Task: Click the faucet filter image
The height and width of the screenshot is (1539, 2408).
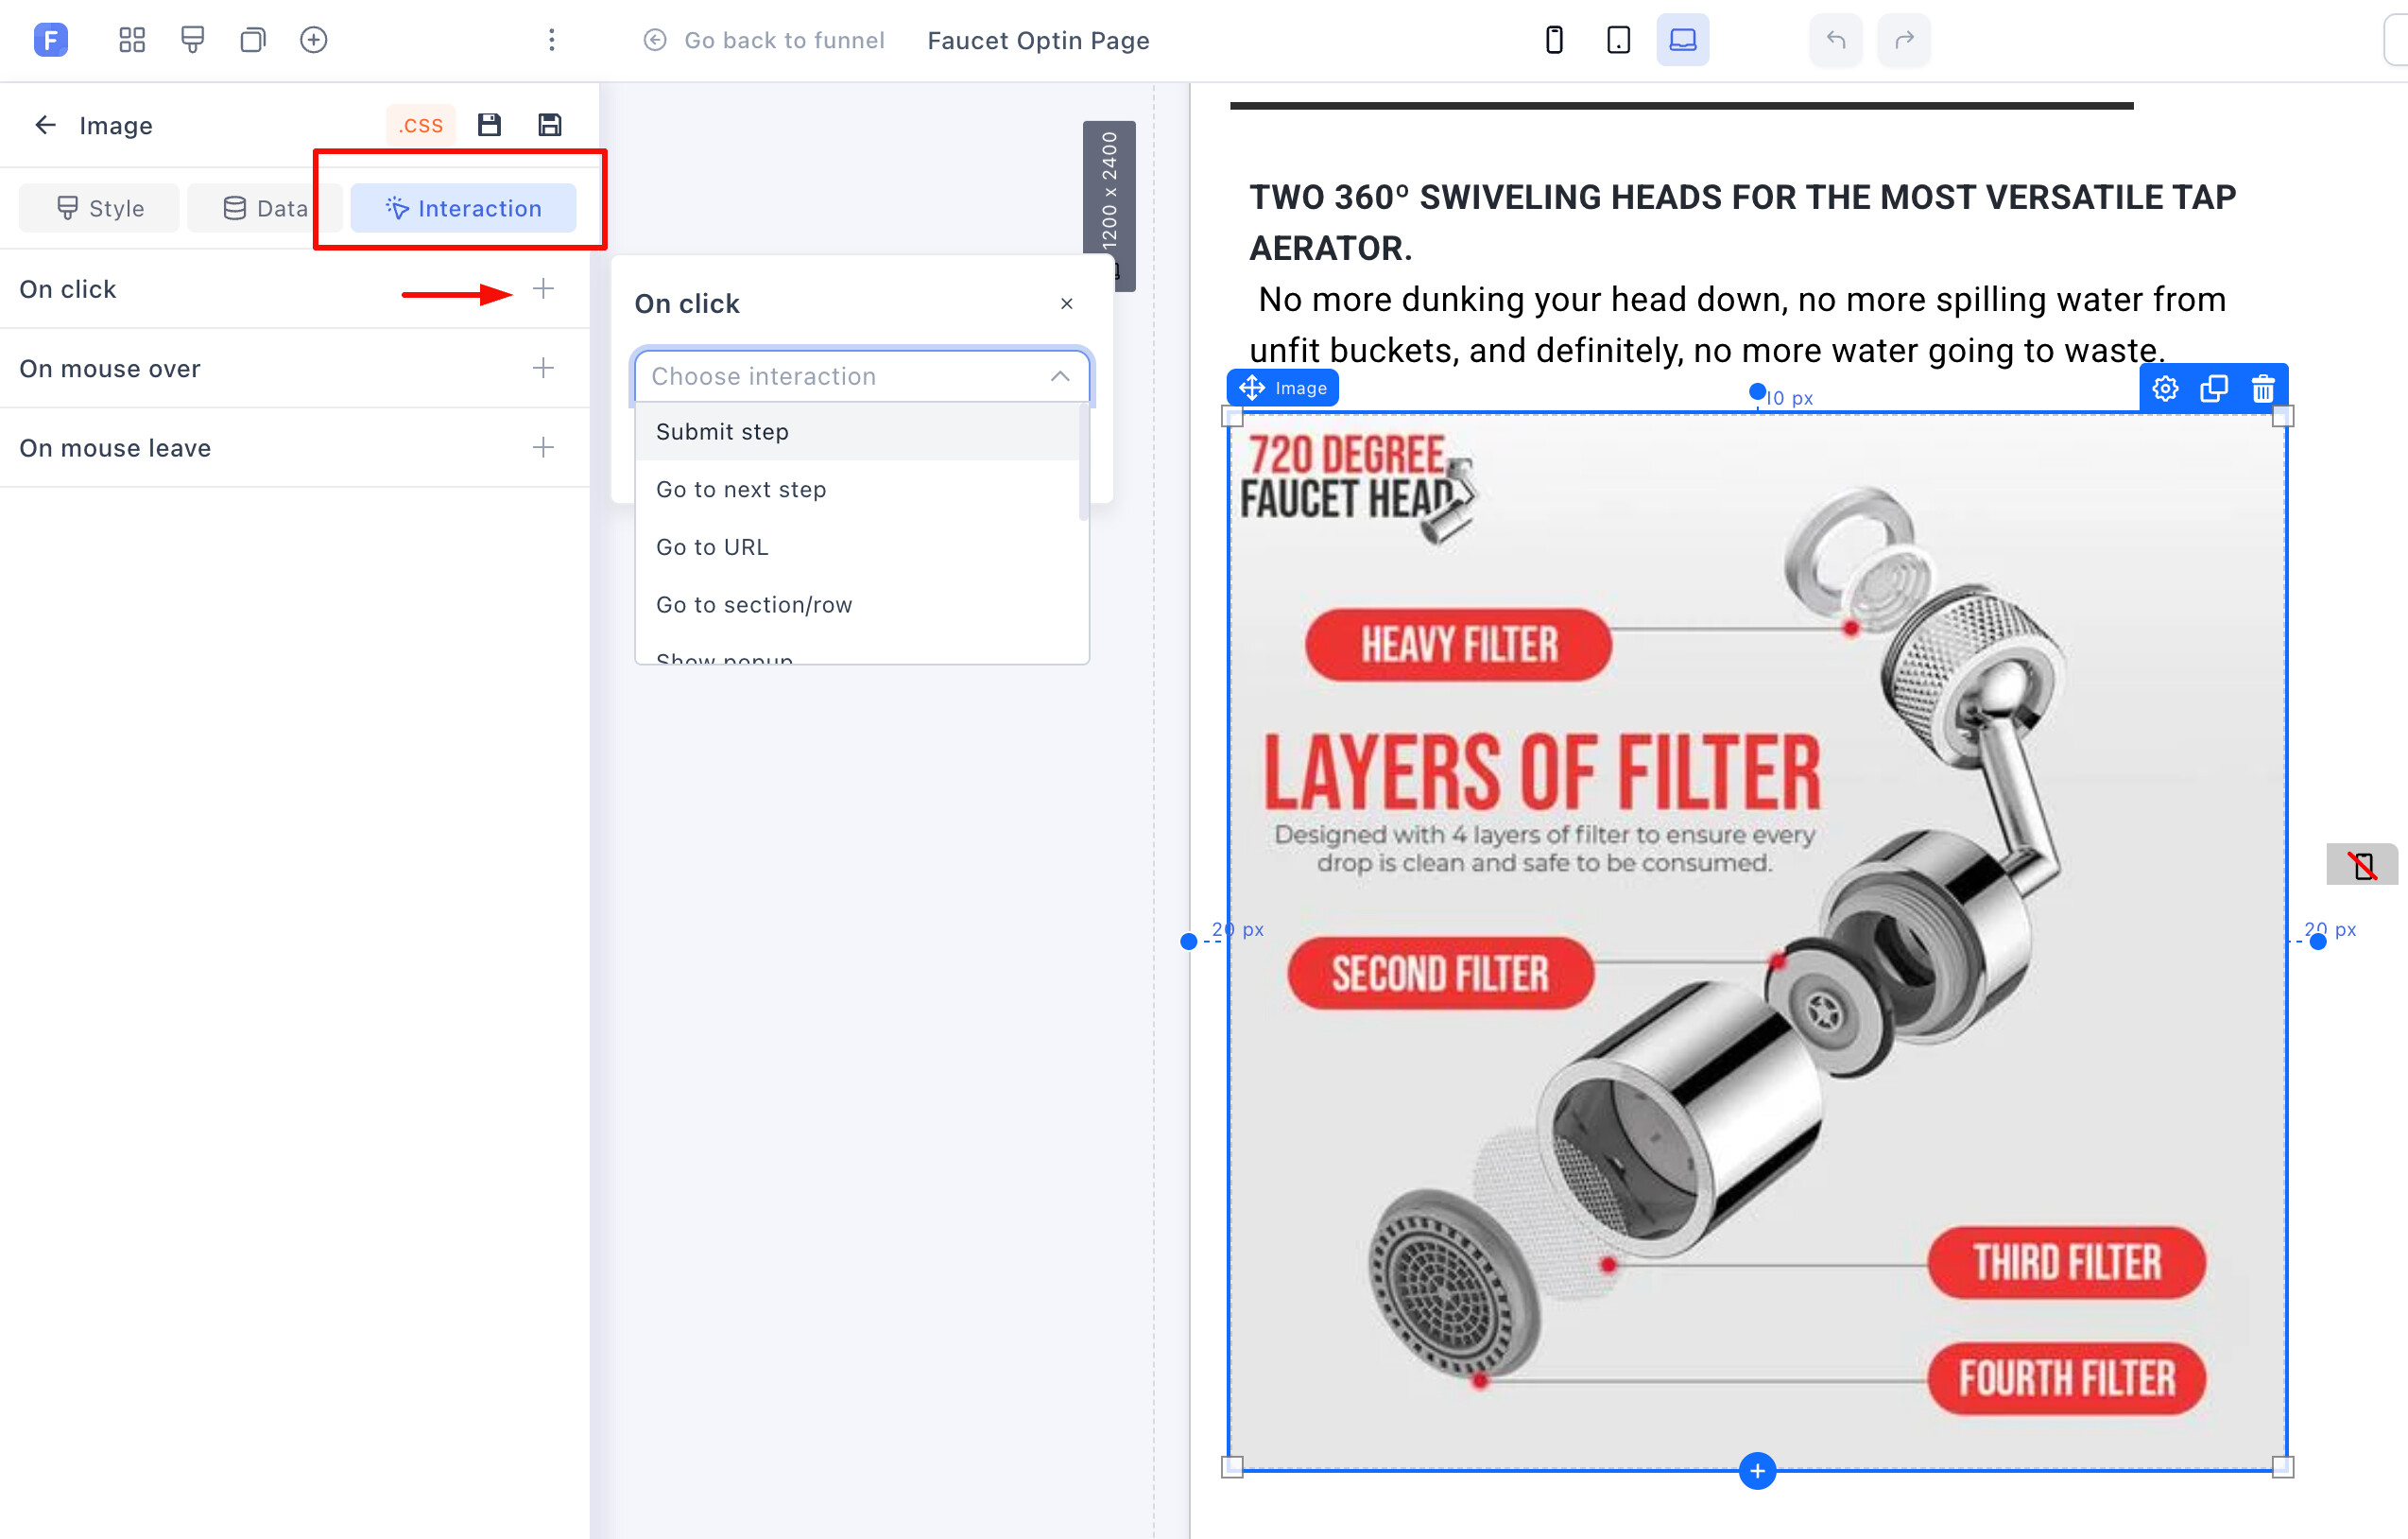Action: coord(1757,941)
